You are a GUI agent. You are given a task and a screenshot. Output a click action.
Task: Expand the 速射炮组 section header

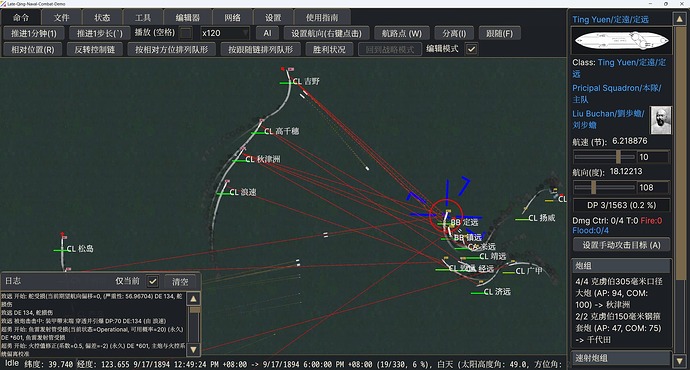621,358
